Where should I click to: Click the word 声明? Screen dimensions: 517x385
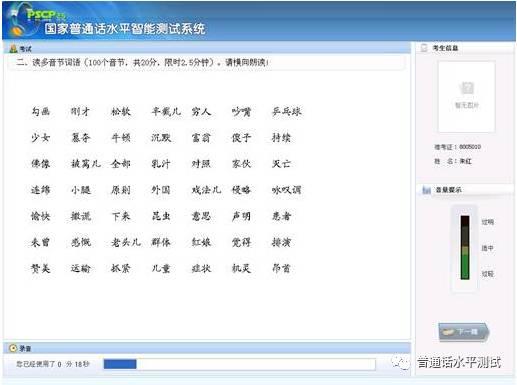[x=241, y=216]
